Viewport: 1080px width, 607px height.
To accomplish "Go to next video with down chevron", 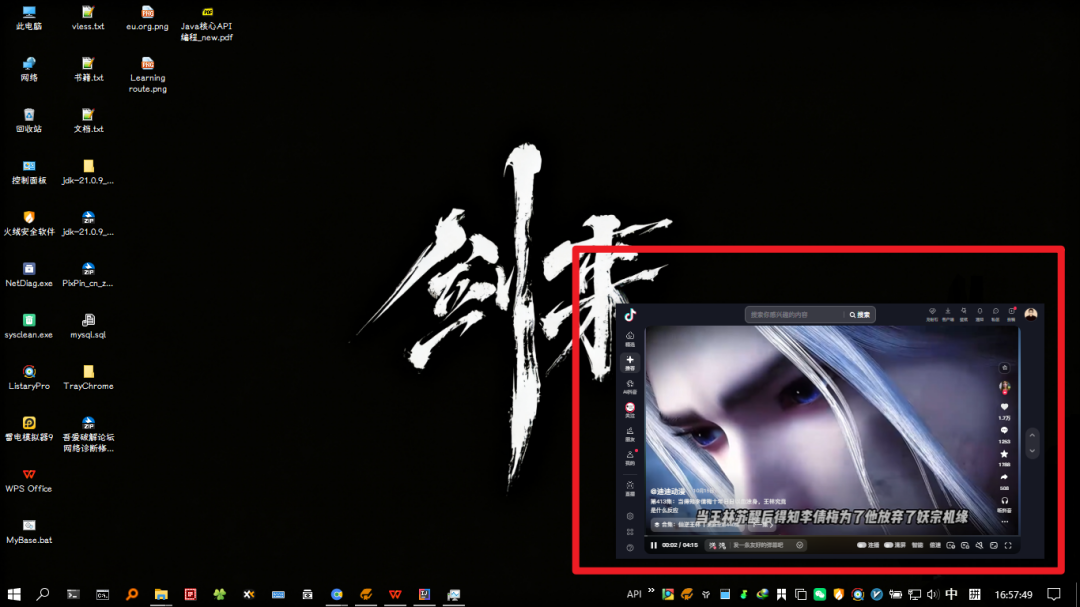I will pos(1033,448).
